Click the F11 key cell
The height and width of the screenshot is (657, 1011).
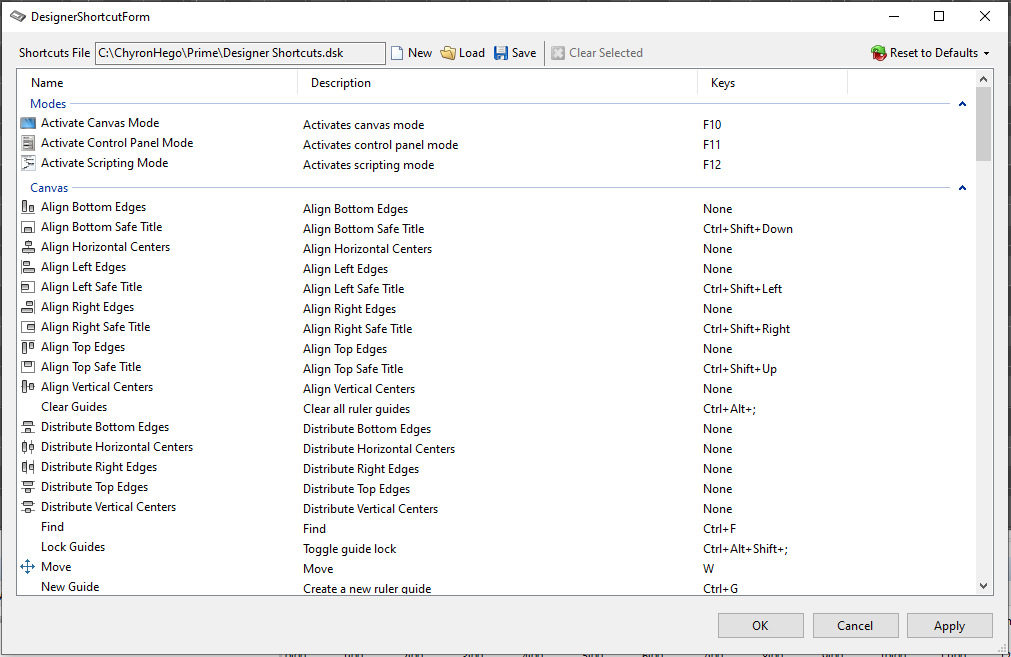point(712,145)
